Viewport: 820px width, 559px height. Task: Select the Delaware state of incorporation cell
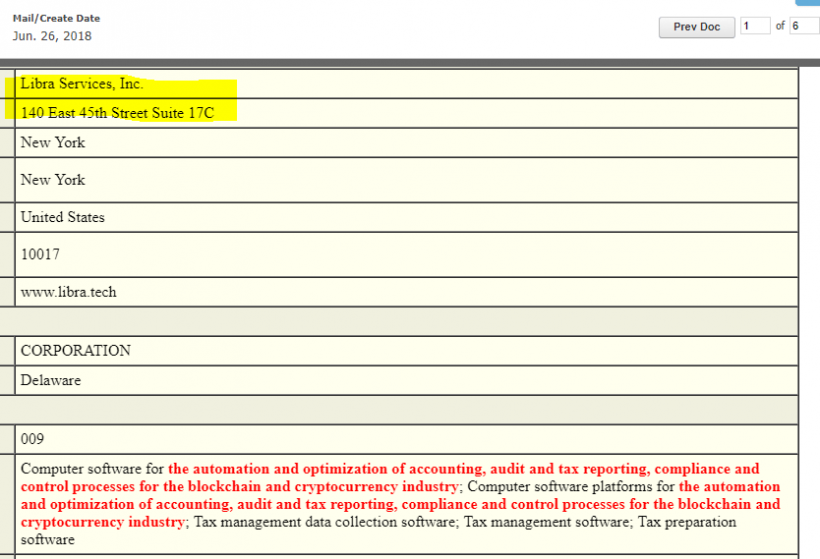pyautogui.click(x=51, y=380)
